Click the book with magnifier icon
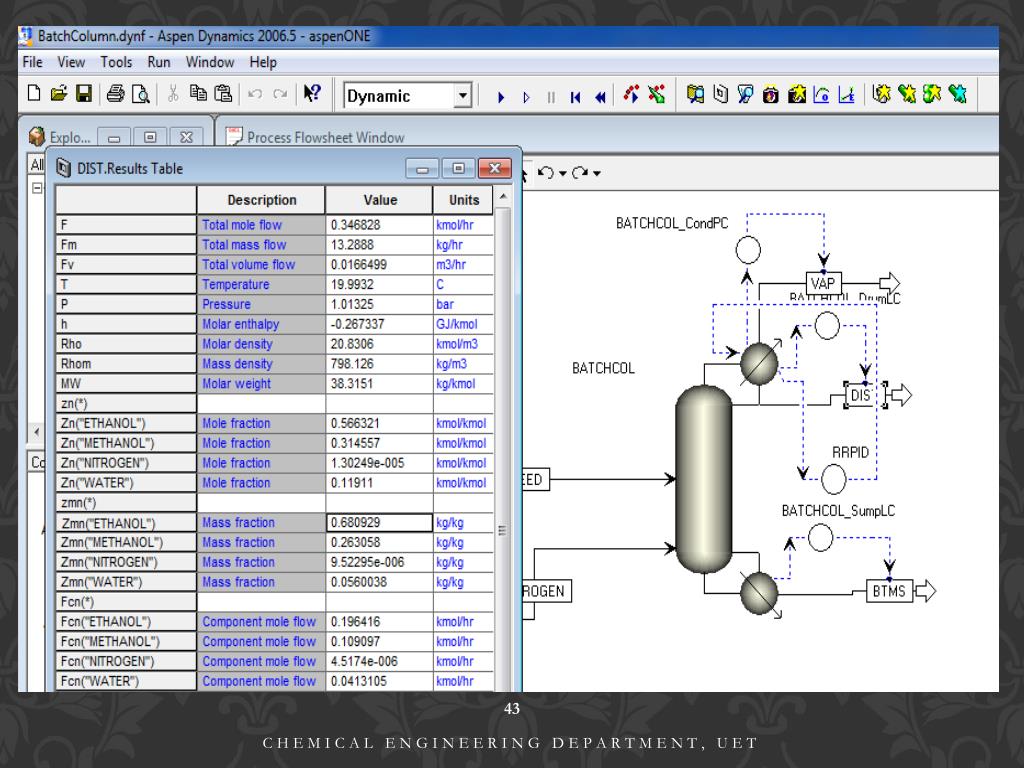 696,95
